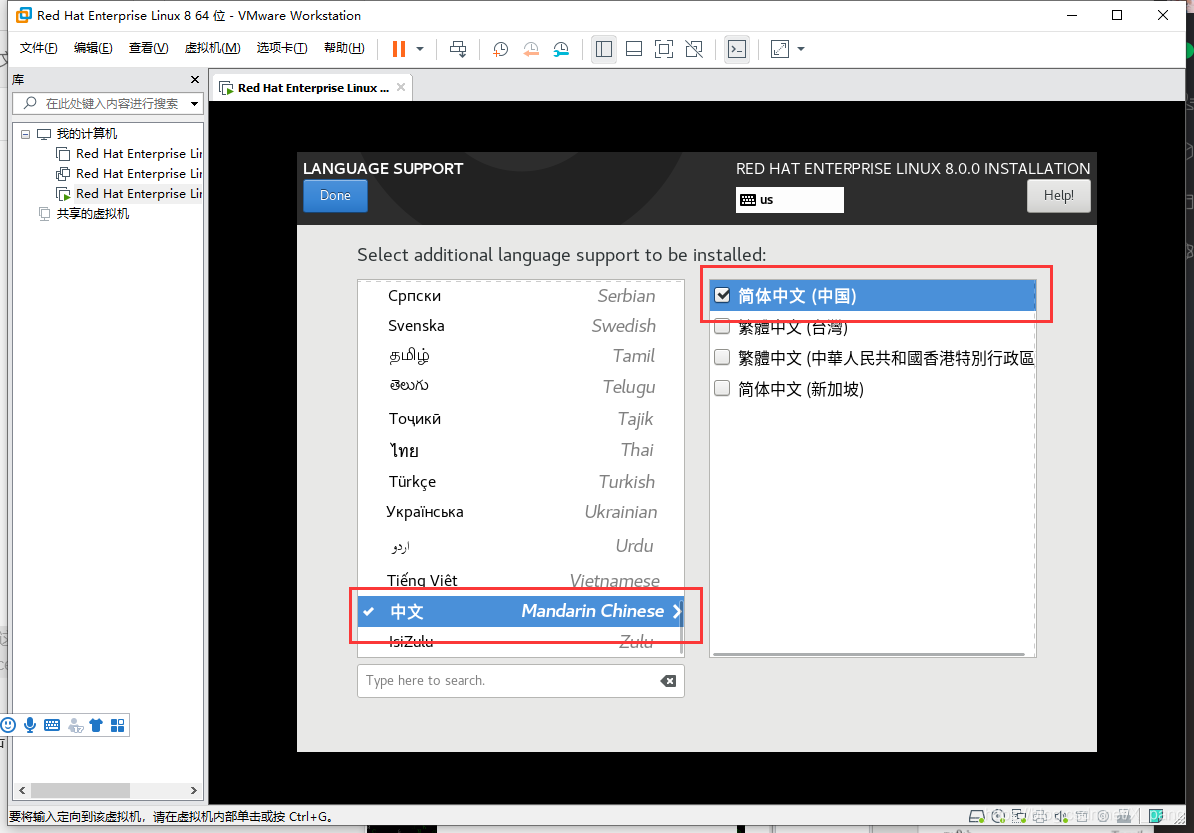Select the 共享的虚拟机 tree item
The width and height of the screenshot is (1194, 833).
coord(92,213)
